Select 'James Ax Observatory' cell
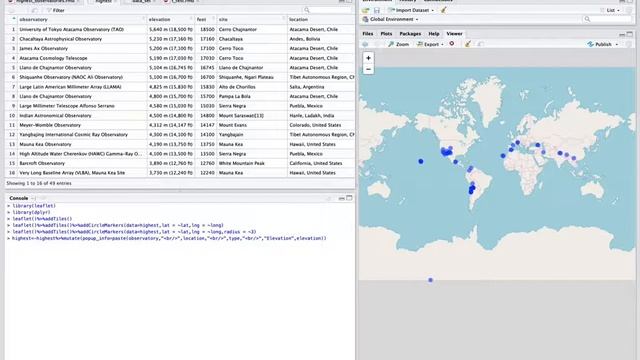 point(82,49)
